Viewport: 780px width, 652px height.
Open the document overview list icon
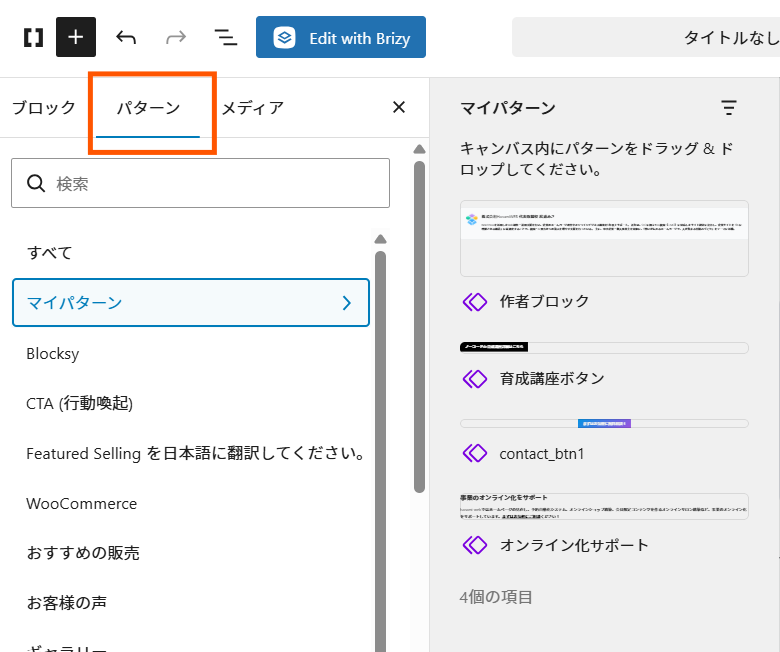point(226,38)
